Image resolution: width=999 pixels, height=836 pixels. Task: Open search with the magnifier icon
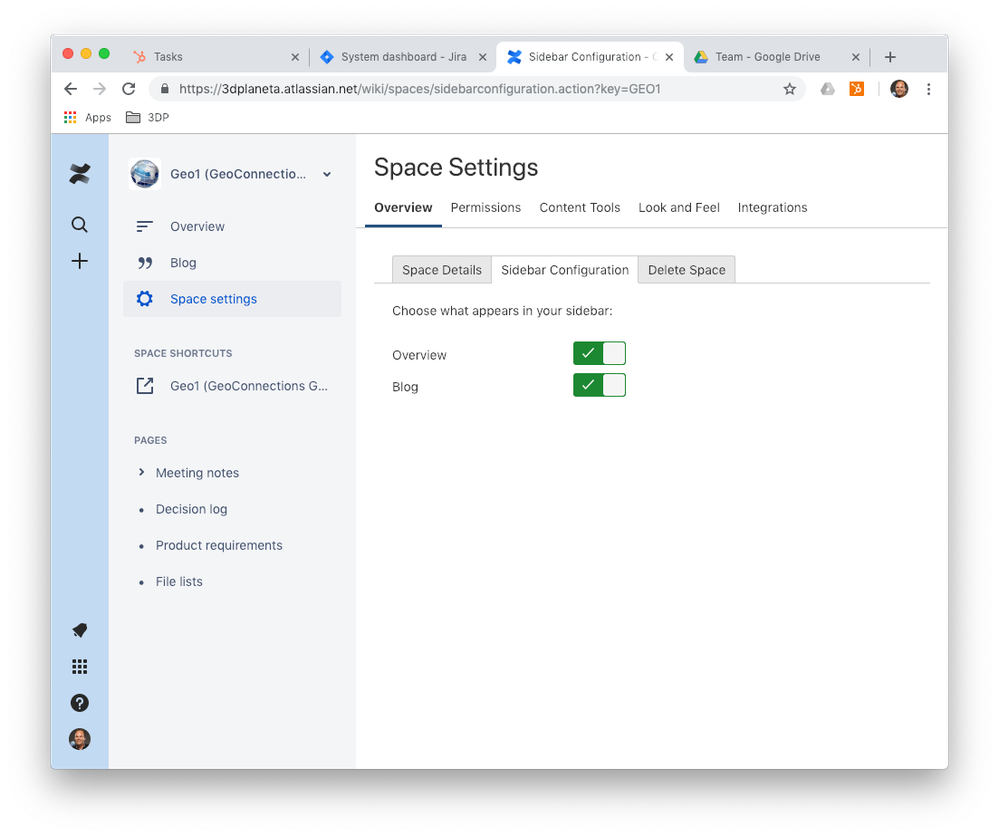point(80,224)
